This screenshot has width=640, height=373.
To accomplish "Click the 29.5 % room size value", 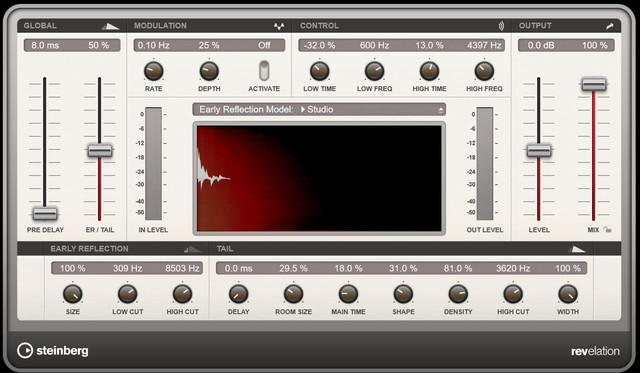I will [293, 269].
